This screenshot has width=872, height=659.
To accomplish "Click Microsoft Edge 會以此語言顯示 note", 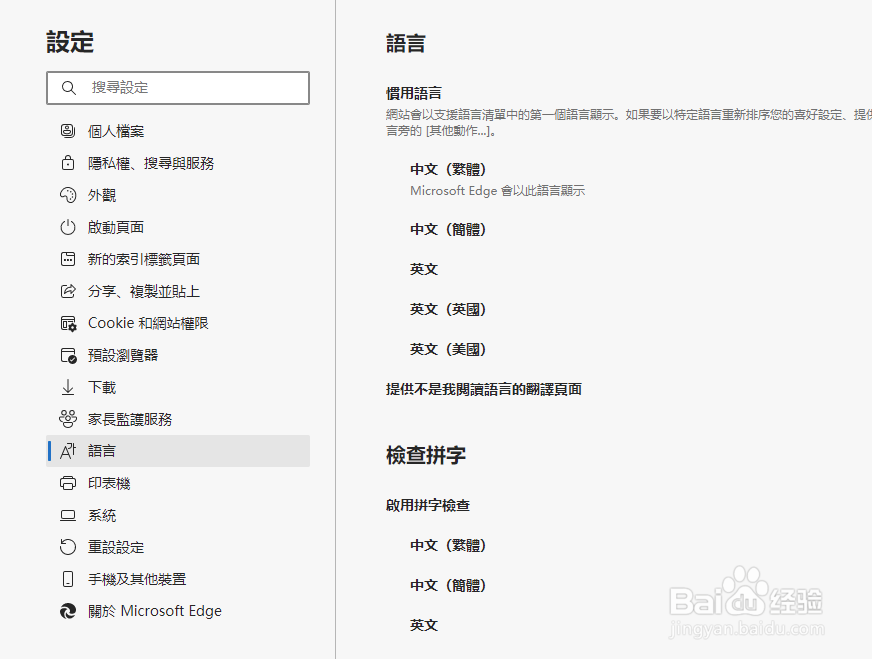I will pos(498,191).
